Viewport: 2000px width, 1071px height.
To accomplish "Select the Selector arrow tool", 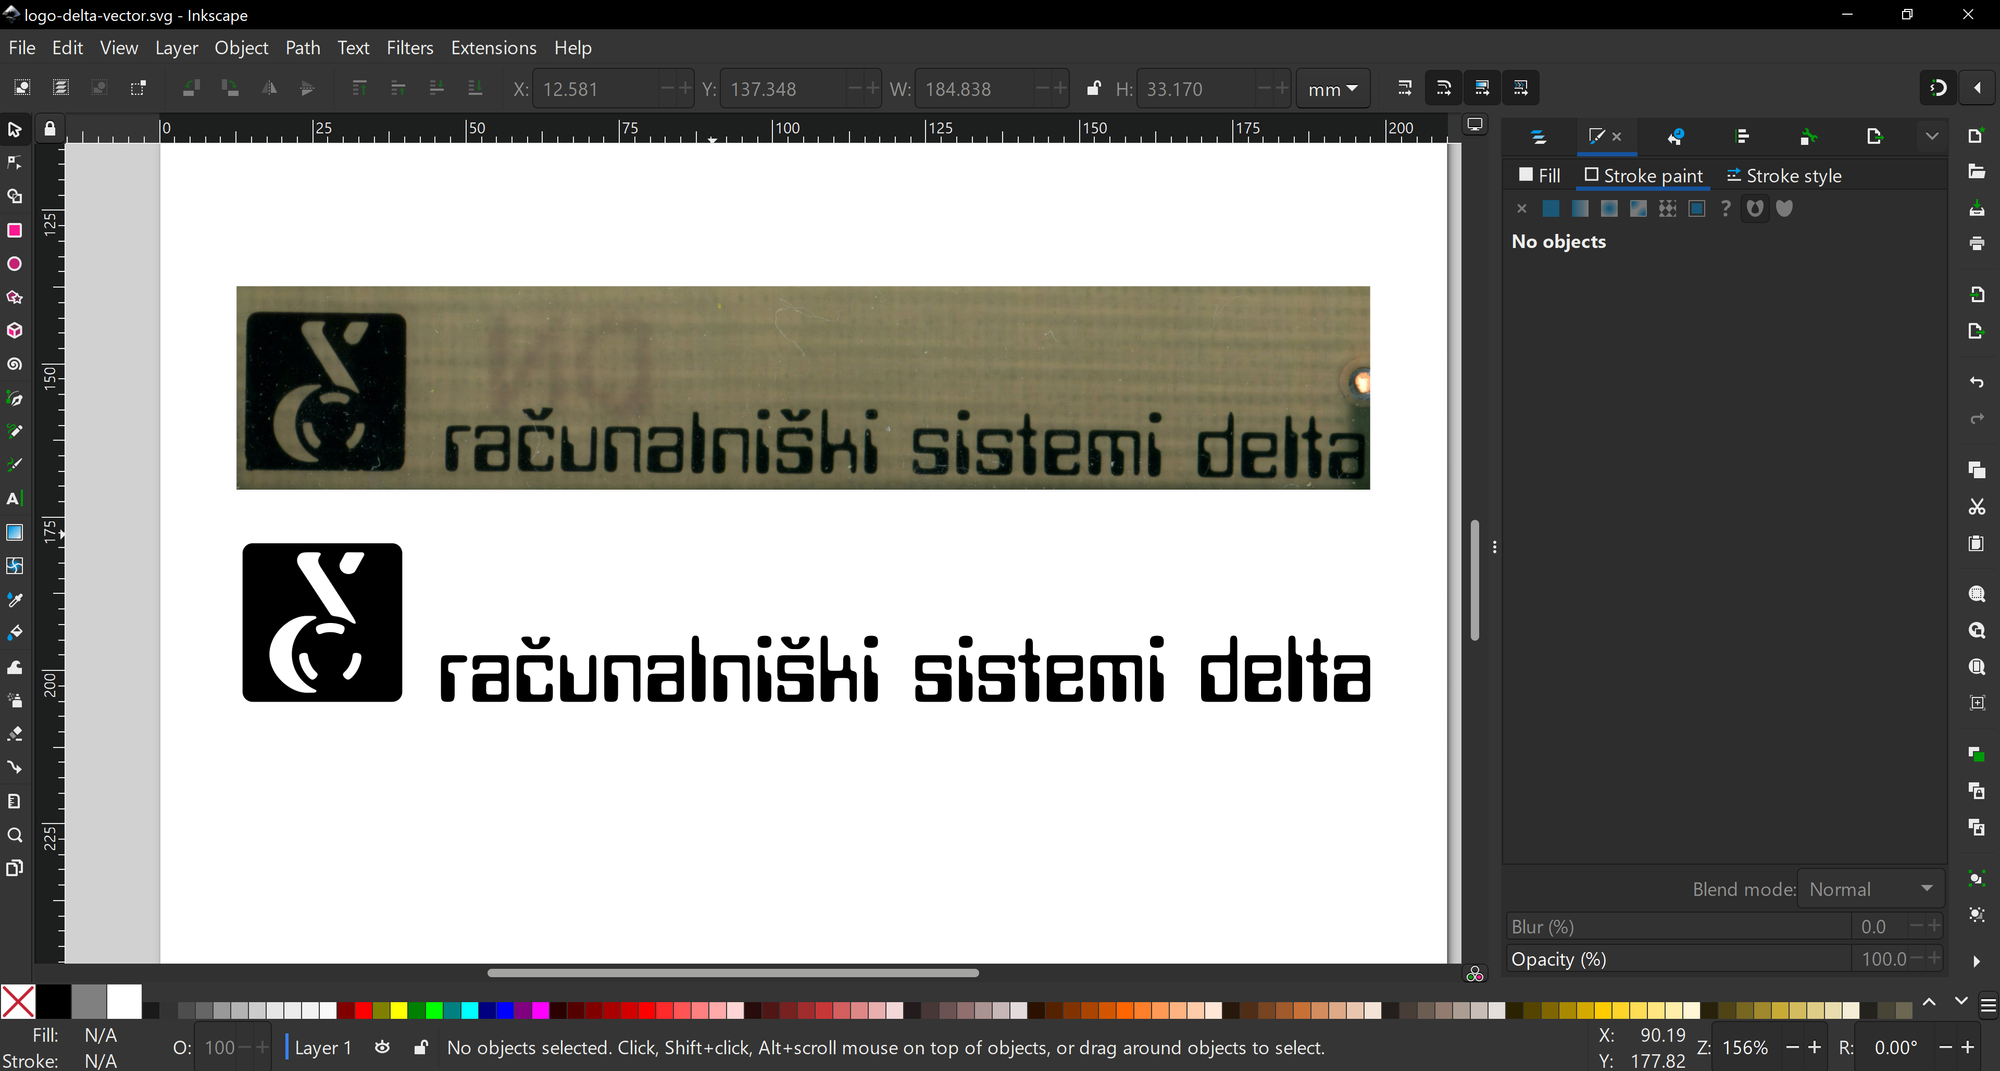I will [x=14, y=130].
